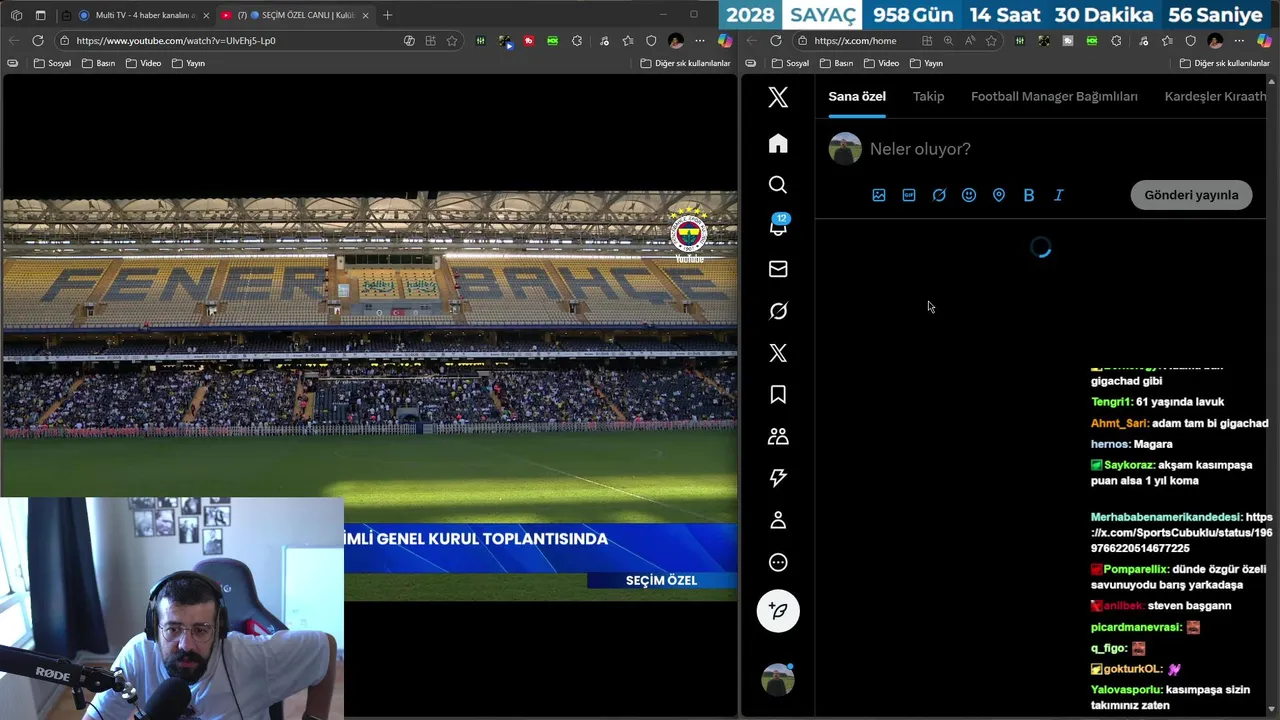Open X notifications bell with 12 badge
The height and width of the screenshot is (720, 1280).
tap(778, 226)
